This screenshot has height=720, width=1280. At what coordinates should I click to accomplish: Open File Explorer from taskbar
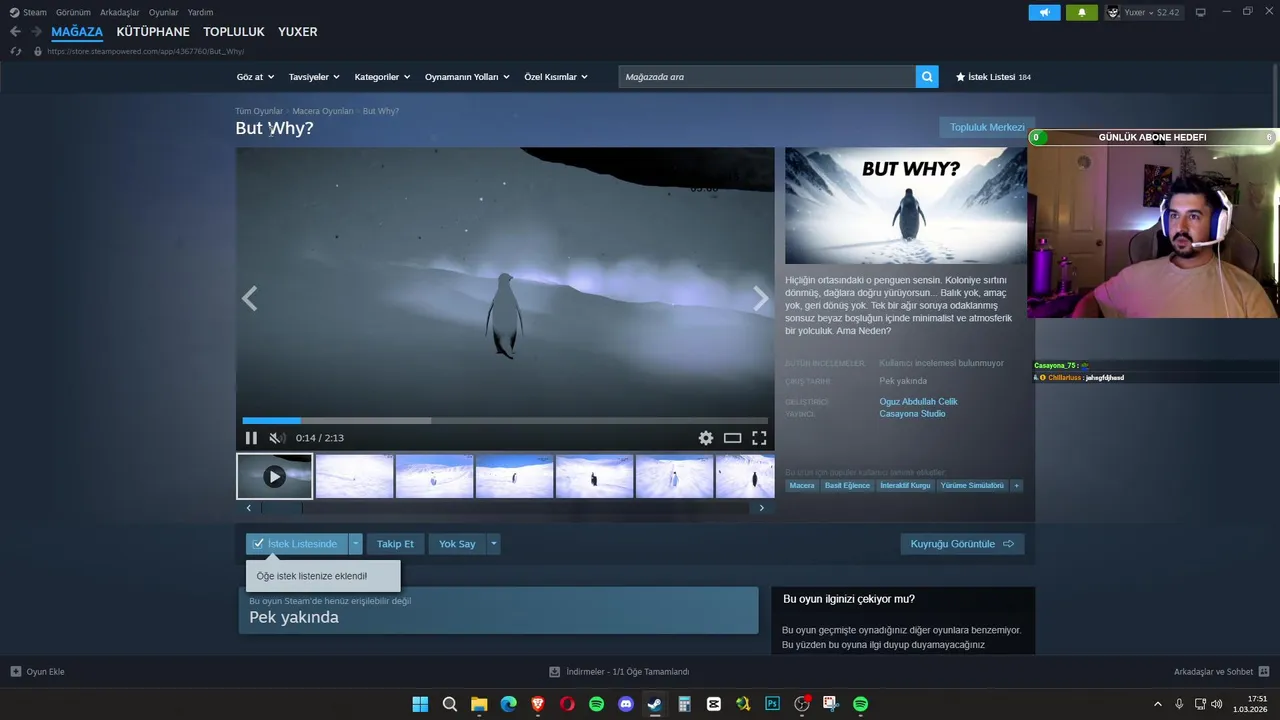click(479, 704)
